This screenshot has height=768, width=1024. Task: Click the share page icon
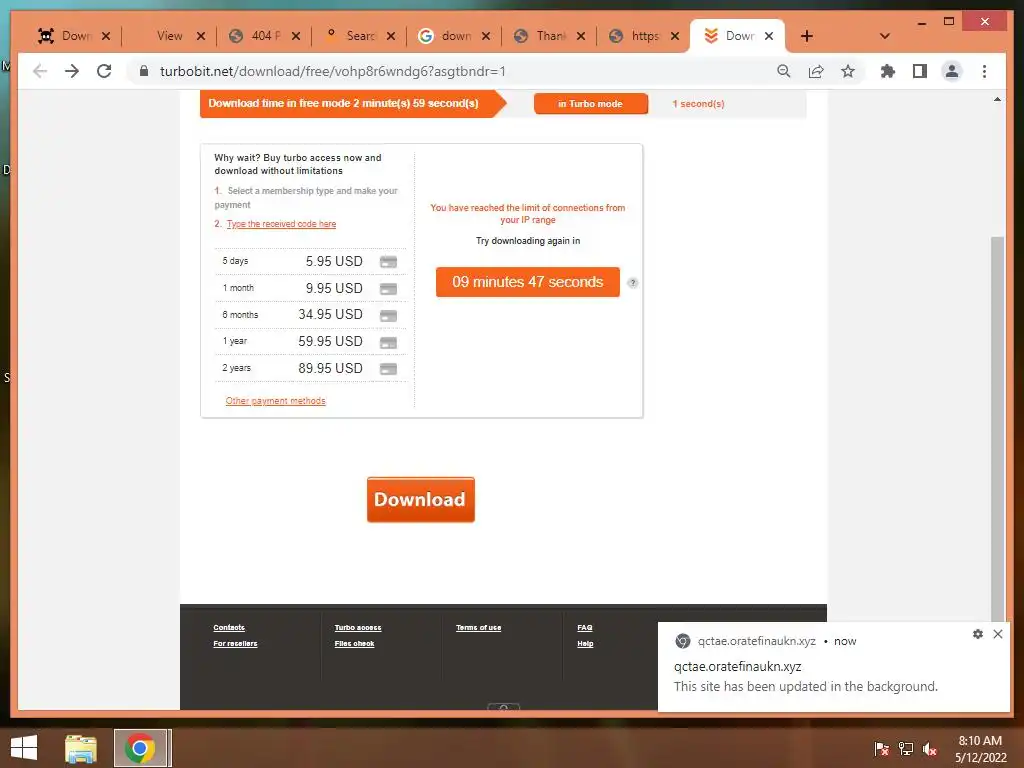point(816,71)
